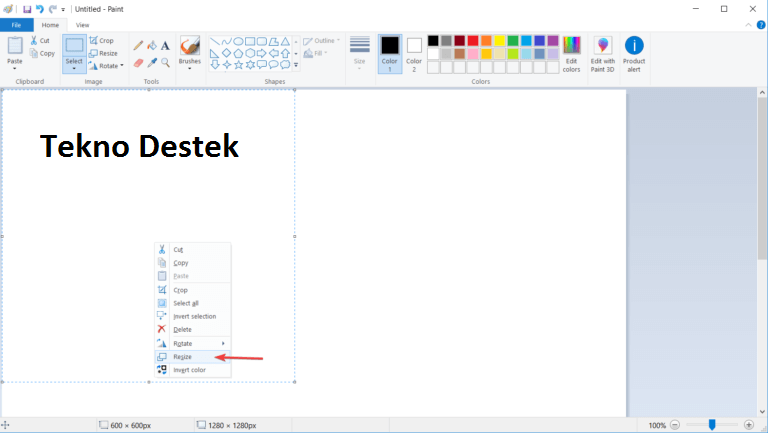Click the zoom in plus button
Viewport: 768px width, 433px height.
point(749,425)
